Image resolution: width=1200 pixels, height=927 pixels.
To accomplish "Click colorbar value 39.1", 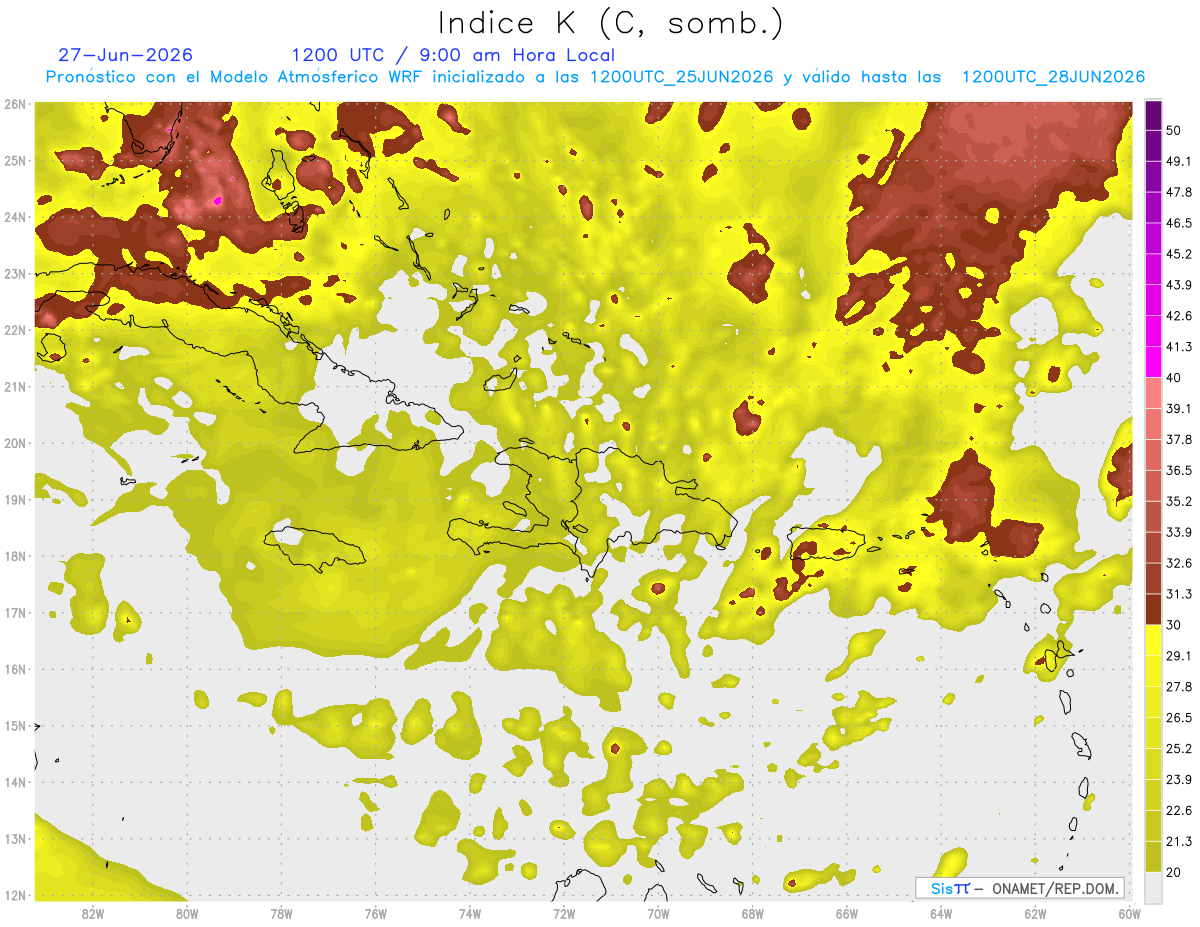I will click(x=1179, y=409).
